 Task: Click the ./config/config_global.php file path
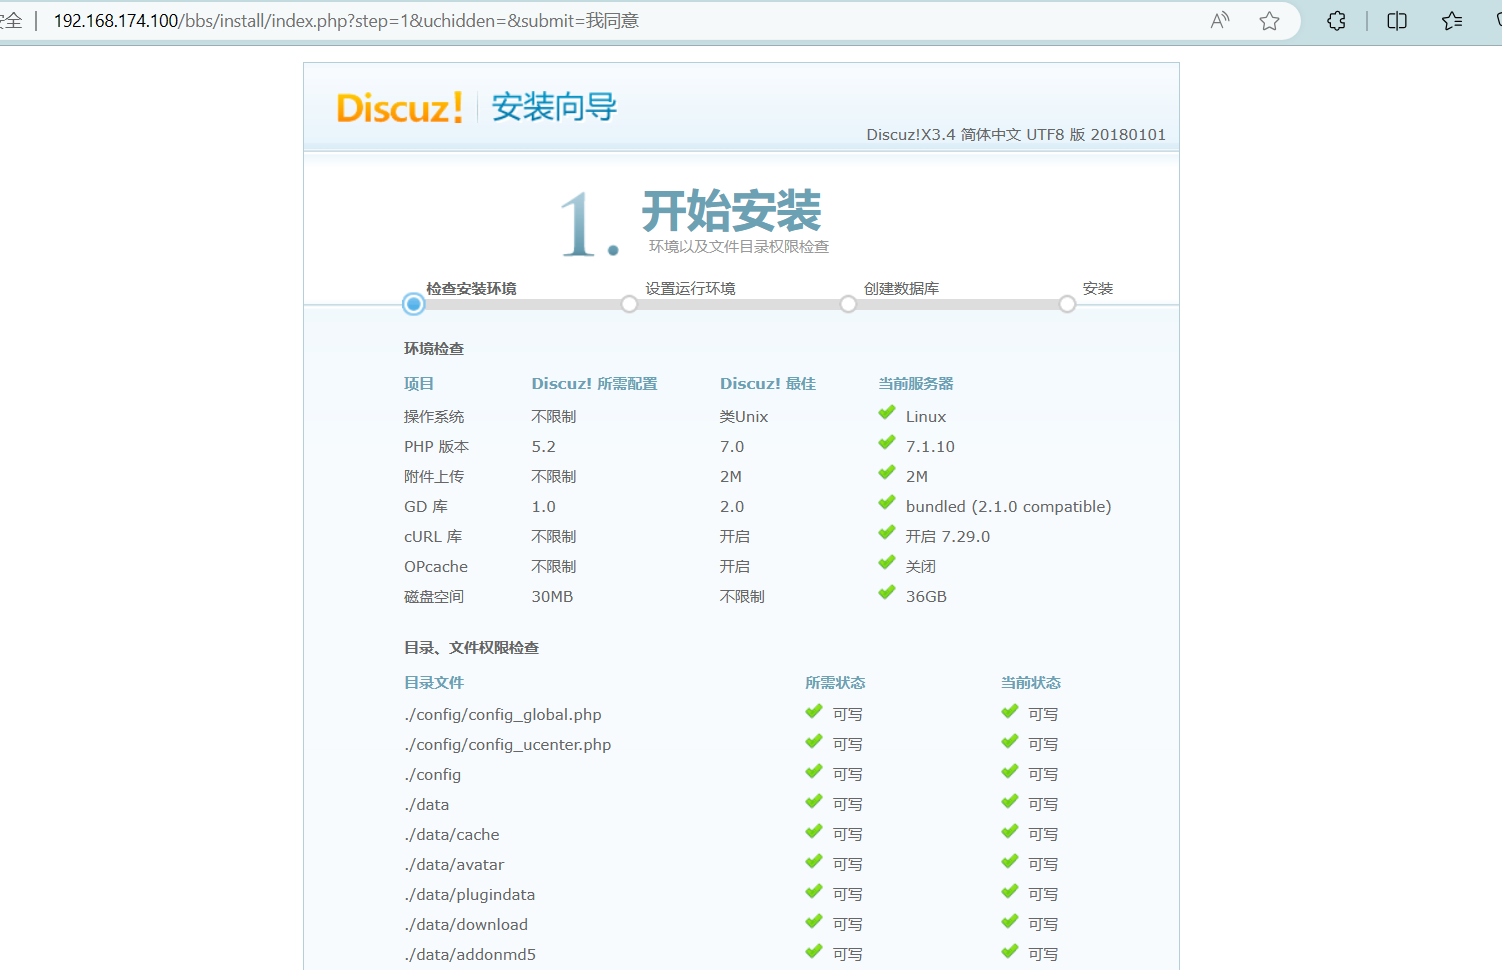click(x=503, y=715)
